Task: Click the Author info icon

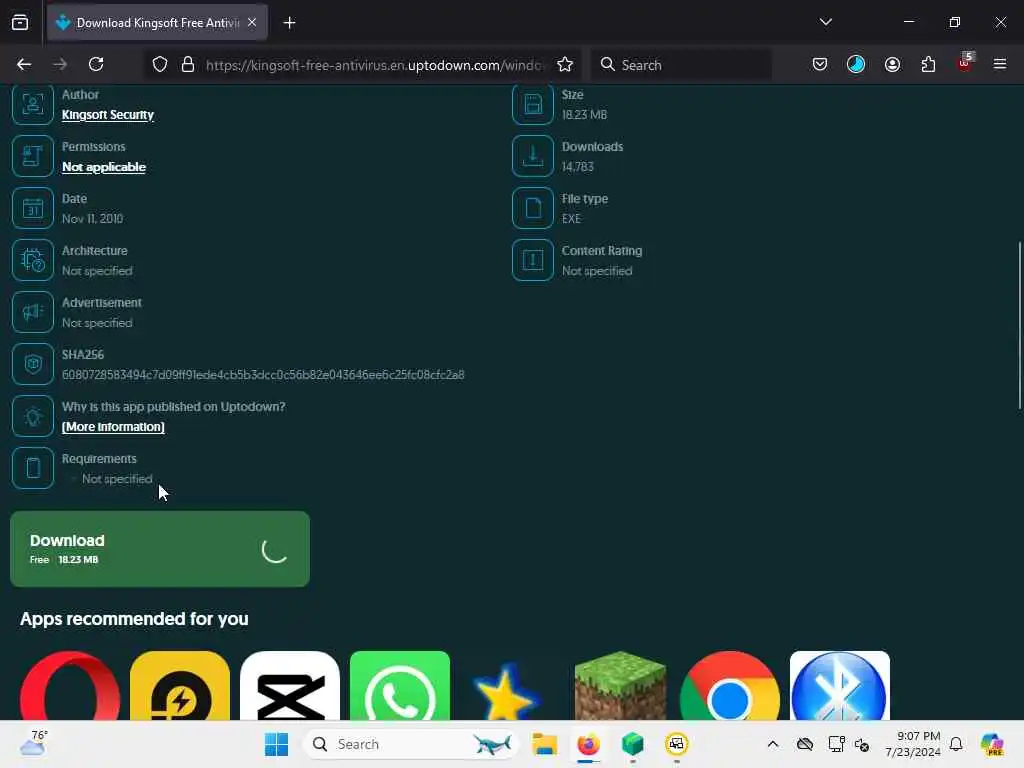Action: point(33,104)
